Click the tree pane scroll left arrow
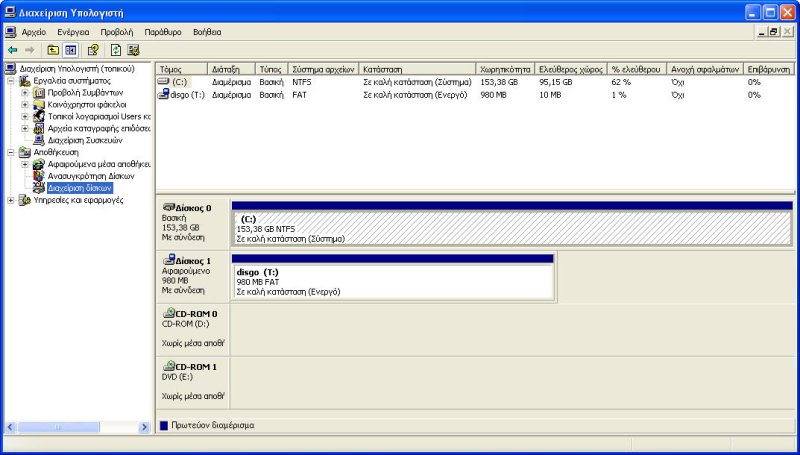 pos(10,427)
